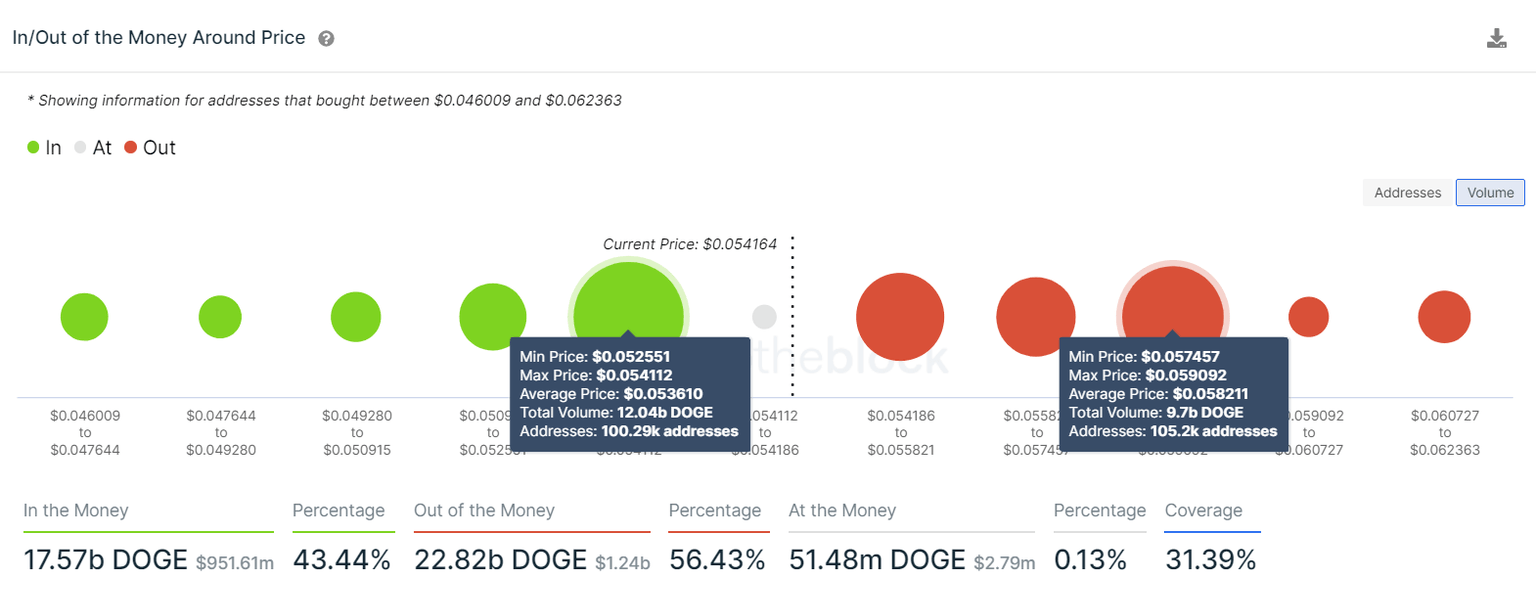Enable the Volume view

point(1489,192)
